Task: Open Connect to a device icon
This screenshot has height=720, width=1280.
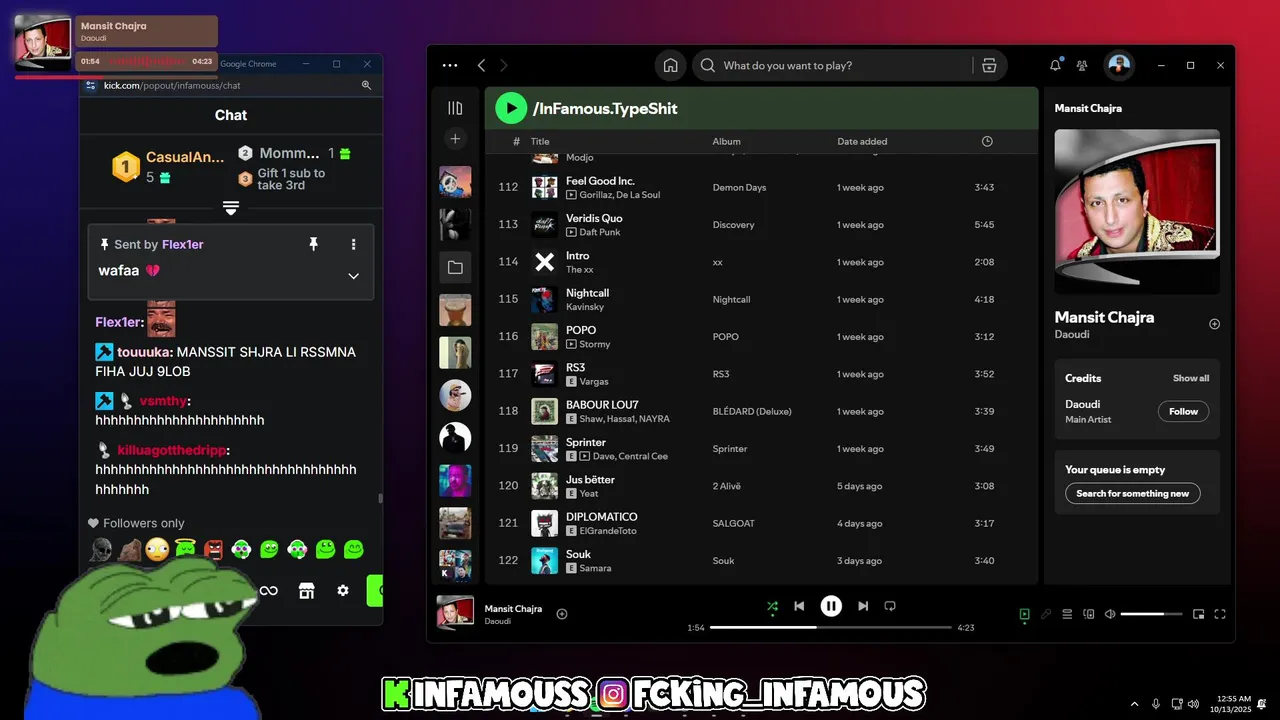Action: (x=1089, y=614)
